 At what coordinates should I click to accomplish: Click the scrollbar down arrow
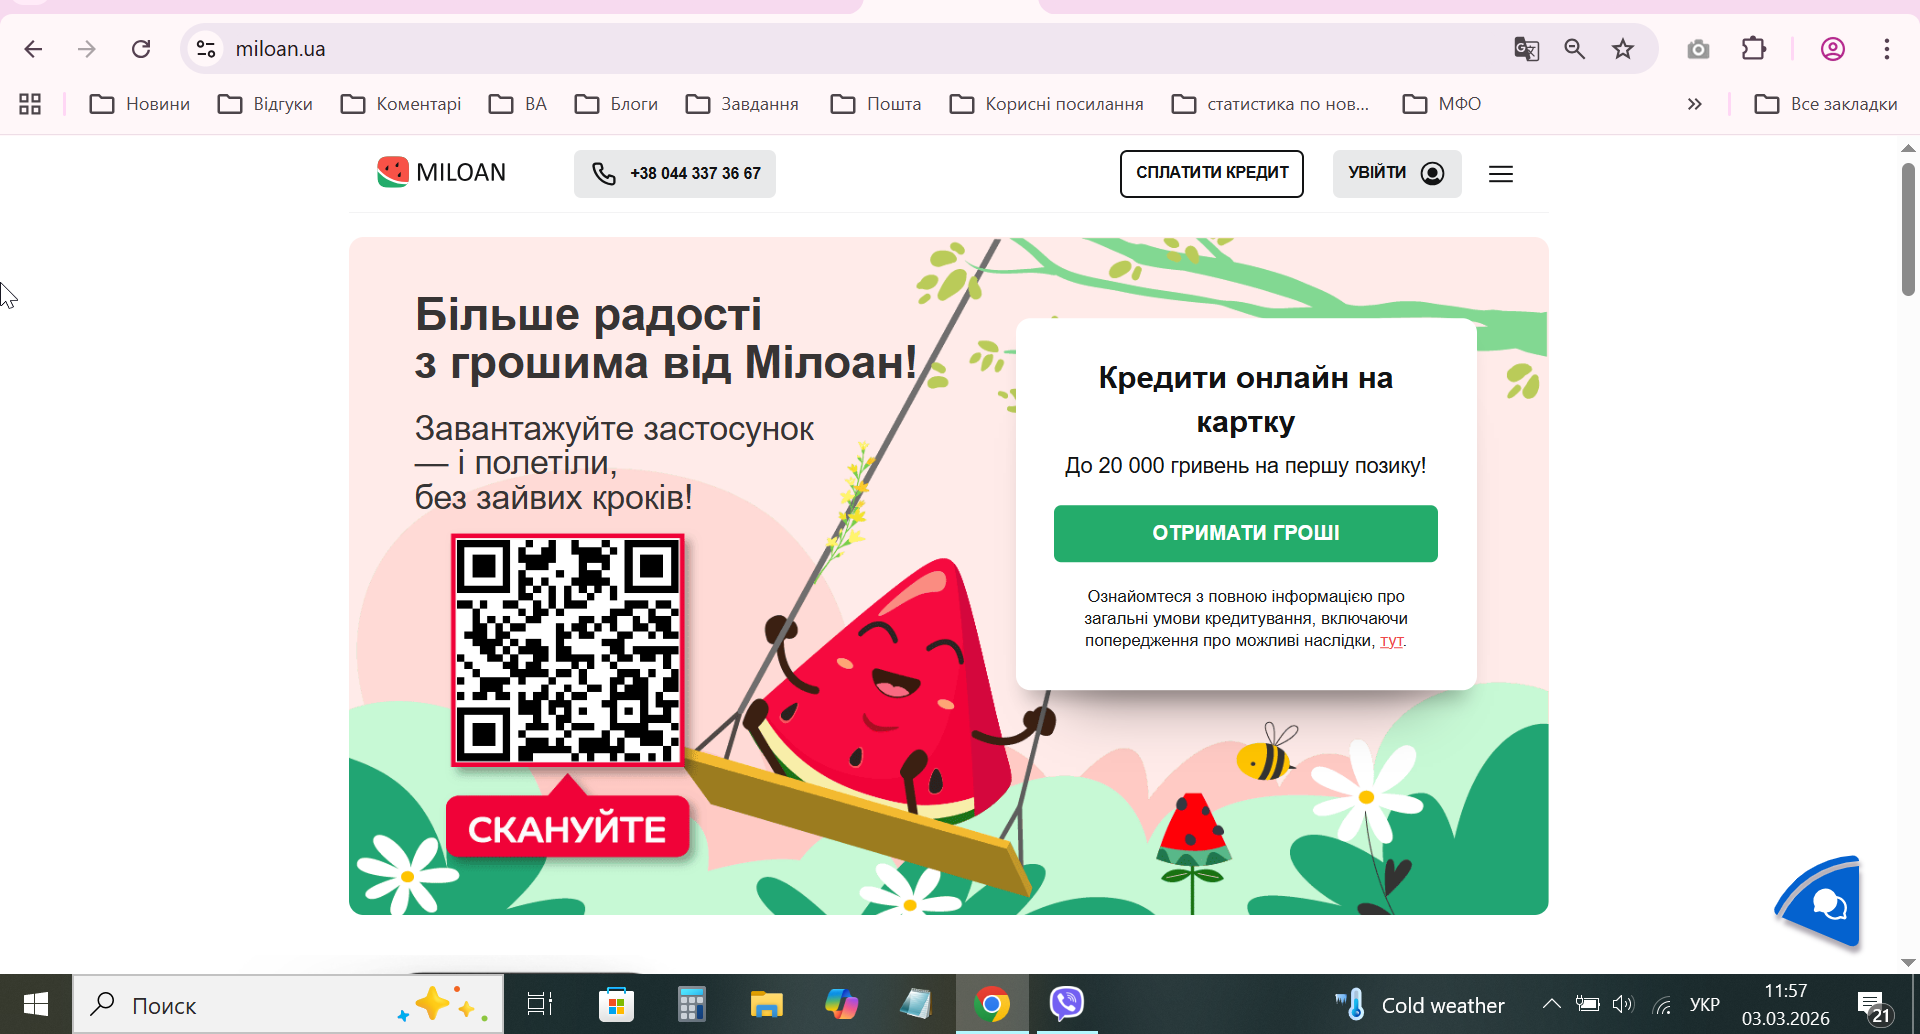coord(1908,962)
